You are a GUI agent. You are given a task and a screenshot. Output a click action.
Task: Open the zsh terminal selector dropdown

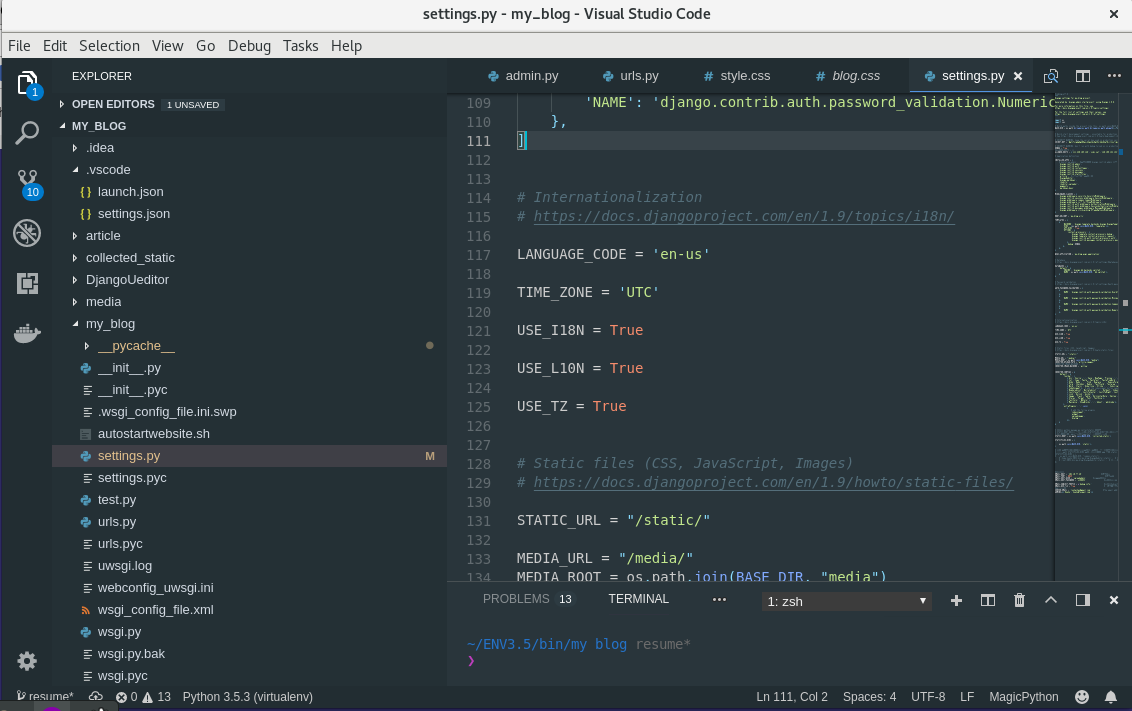tap(846, 601)
